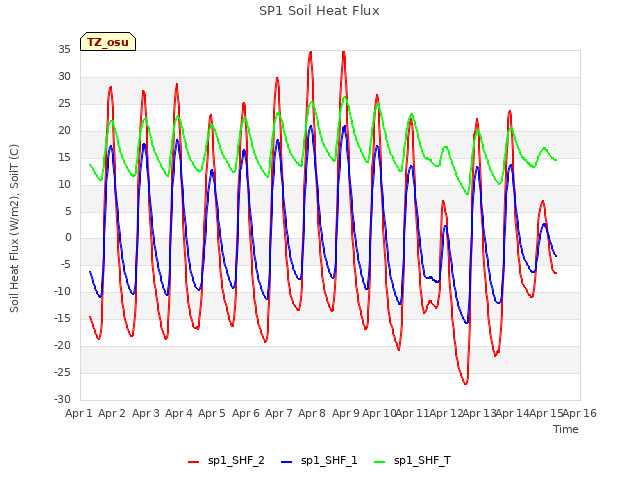This screenshot has width=640, height=480.
Task: Click the 15 y-axis tick label
Action: (x=64, y=157)
